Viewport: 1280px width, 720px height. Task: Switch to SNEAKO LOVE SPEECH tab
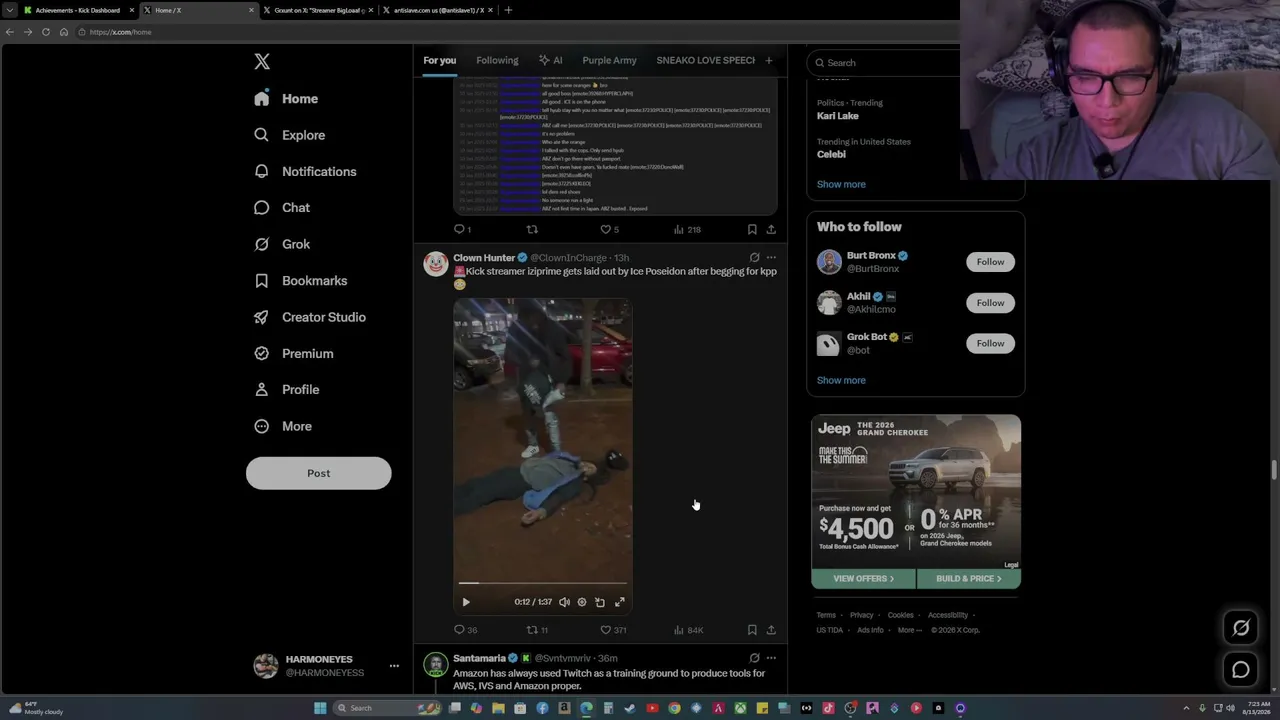tap(705, 60)
